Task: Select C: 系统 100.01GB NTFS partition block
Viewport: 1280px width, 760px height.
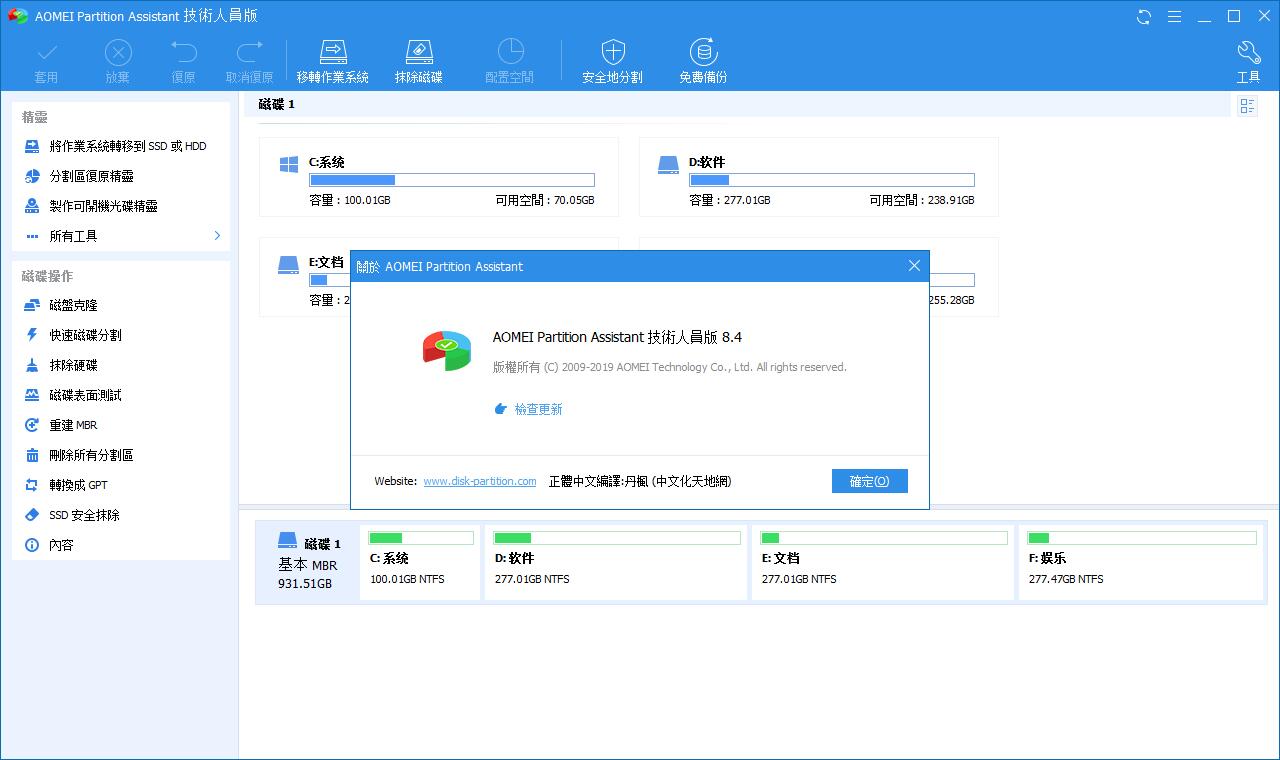Action: [420, 562]
